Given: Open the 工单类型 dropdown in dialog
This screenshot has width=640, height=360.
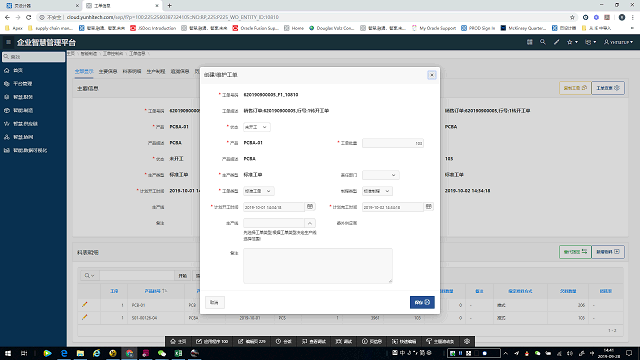Looking at the screenshot, I should point(259,191).
